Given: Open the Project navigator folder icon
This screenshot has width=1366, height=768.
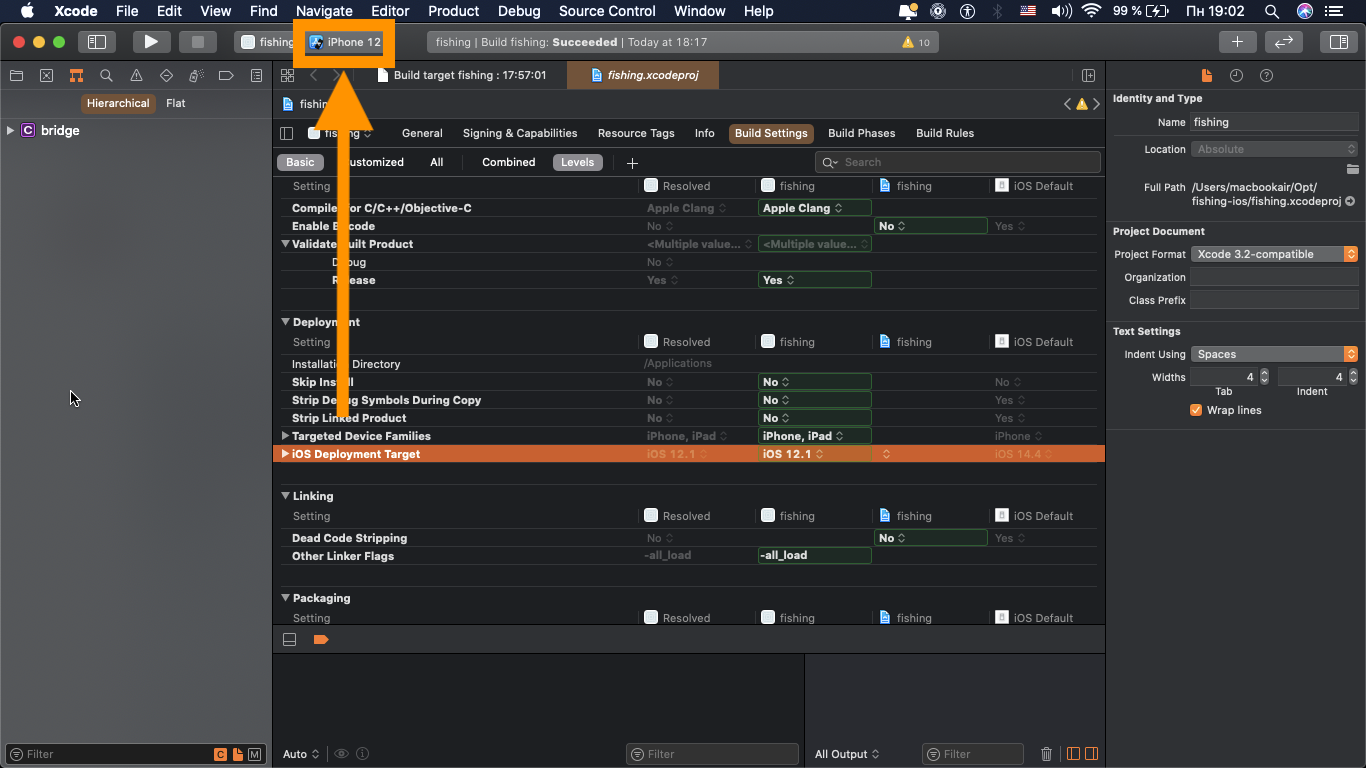Looking at the screenshot, I should coord(15,75).
